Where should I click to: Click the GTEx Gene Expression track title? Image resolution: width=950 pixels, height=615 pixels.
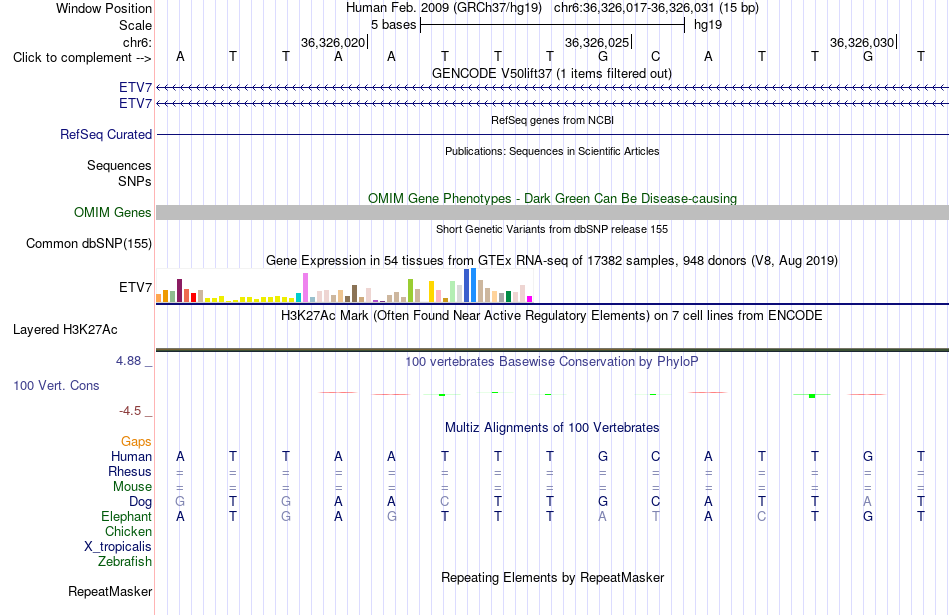point(551,261)
